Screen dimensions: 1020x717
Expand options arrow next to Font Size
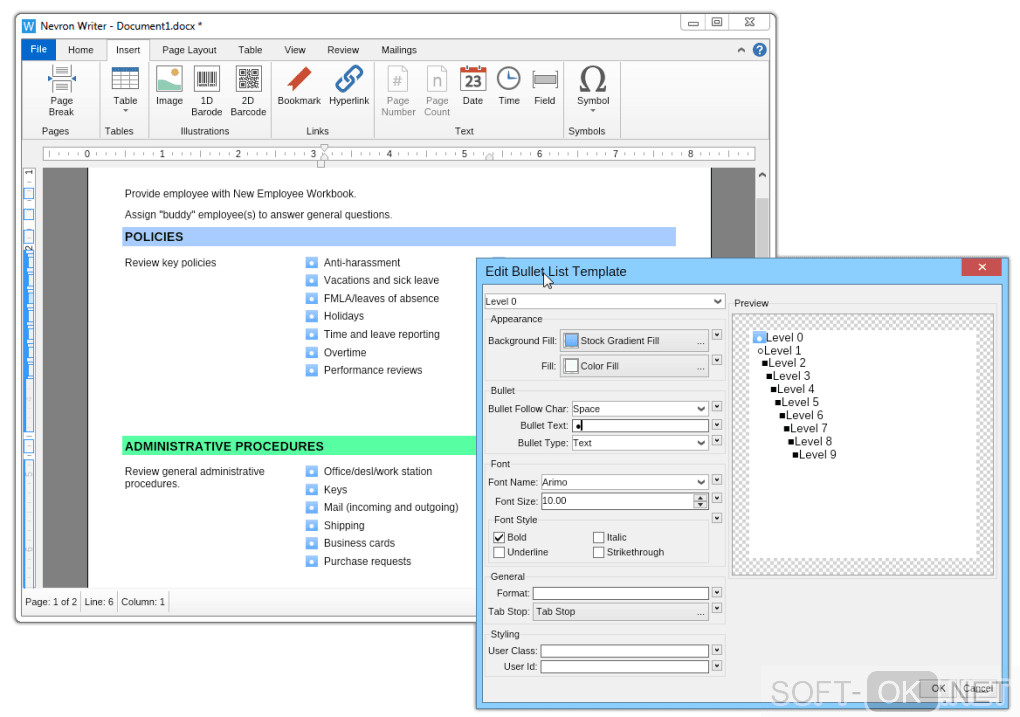(717, 498)
